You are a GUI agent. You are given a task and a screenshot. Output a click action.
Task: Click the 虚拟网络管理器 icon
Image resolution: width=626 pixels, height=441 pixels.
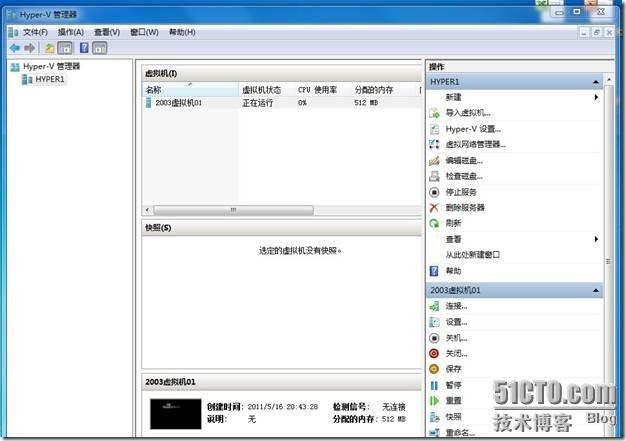434,144
